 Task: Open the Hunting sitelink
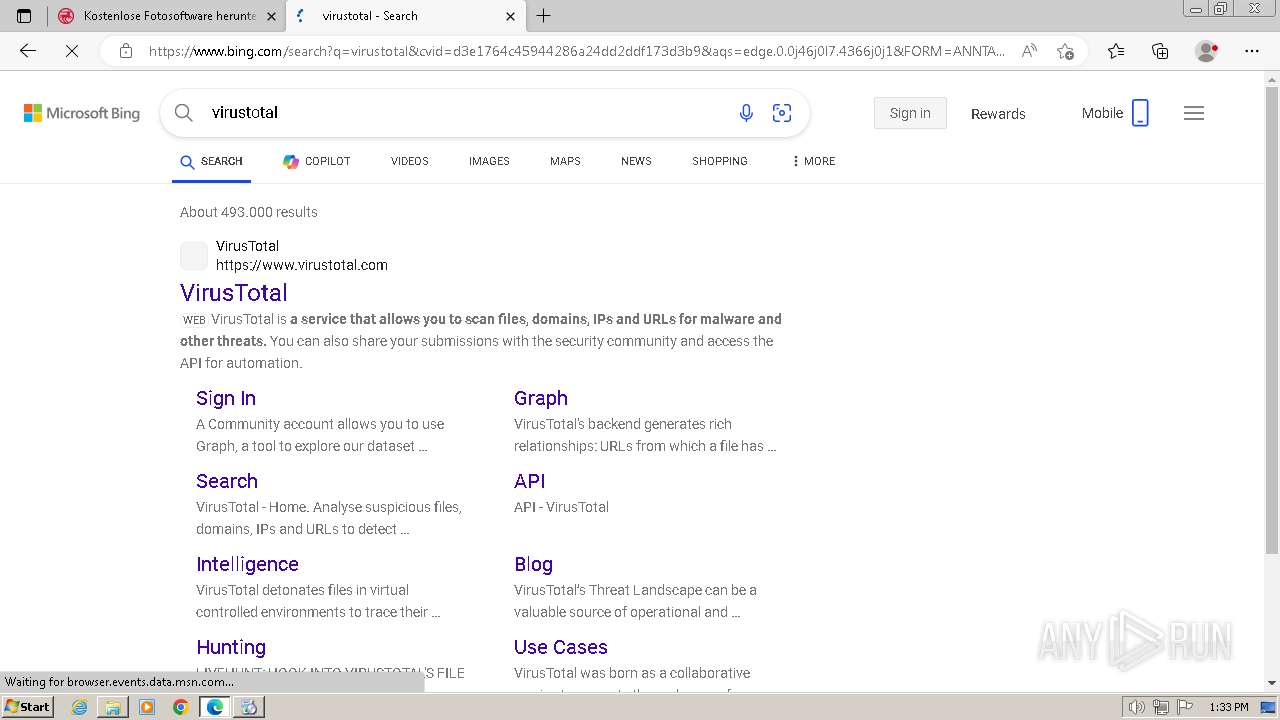tap(231, 647)
